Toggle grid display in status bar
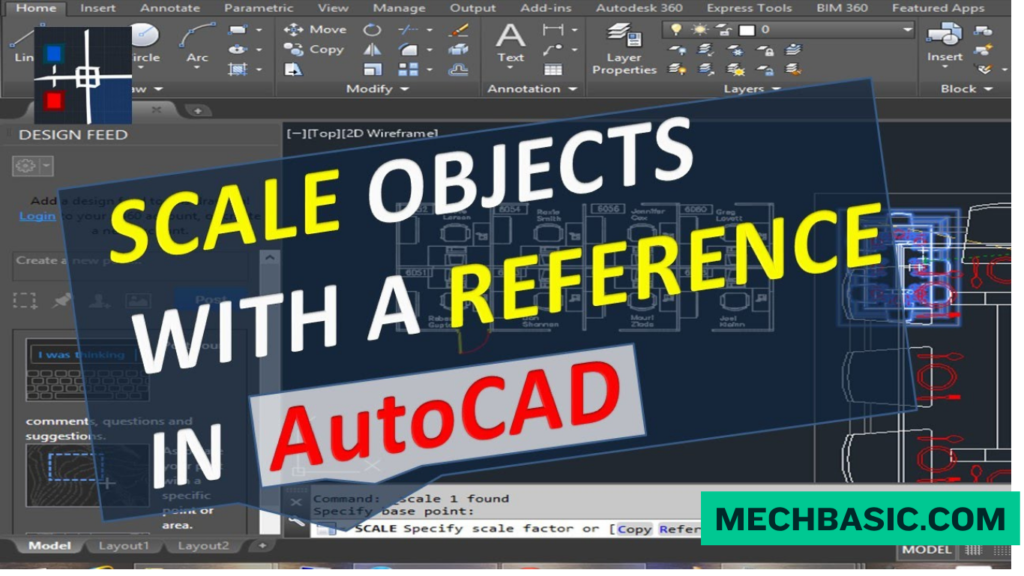 coord(973,550)
